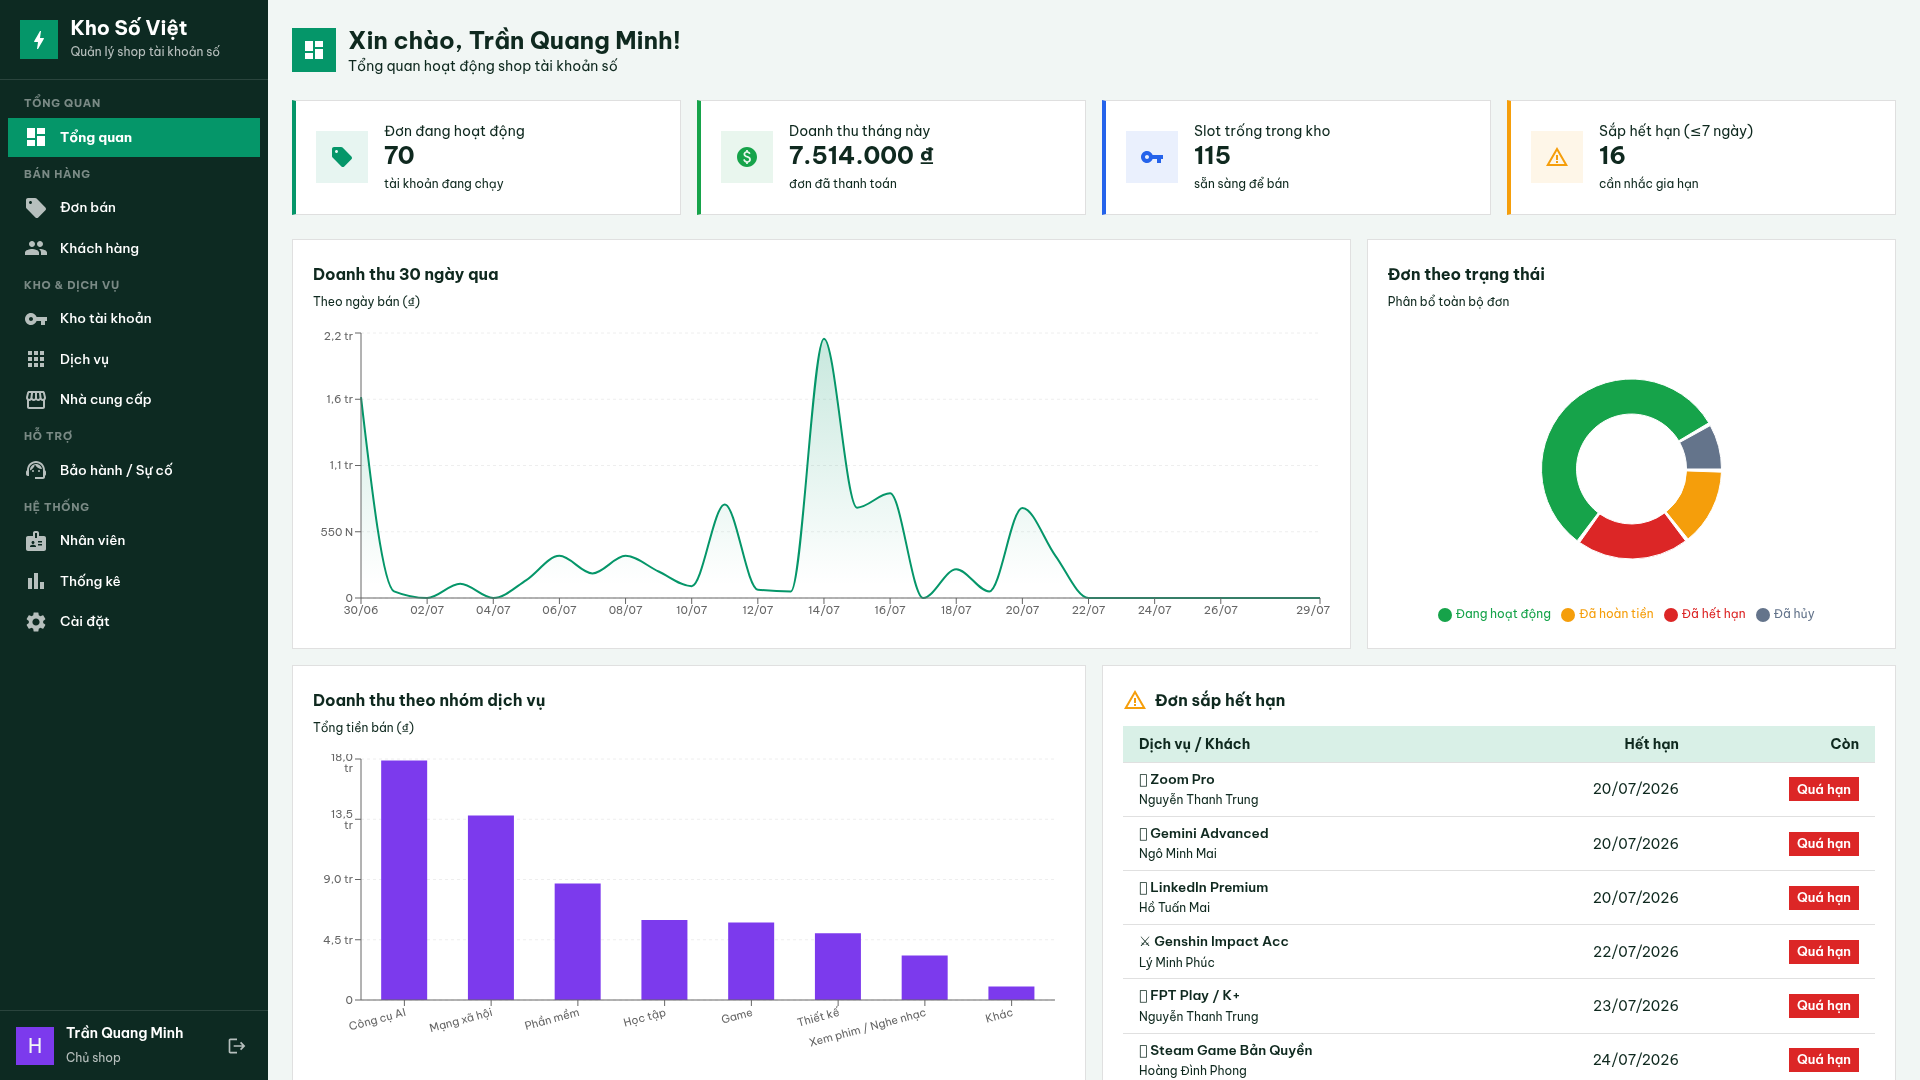Toggle Đã hủy legend item
The image size is (1920, 1080).
tap(1785, 614)
